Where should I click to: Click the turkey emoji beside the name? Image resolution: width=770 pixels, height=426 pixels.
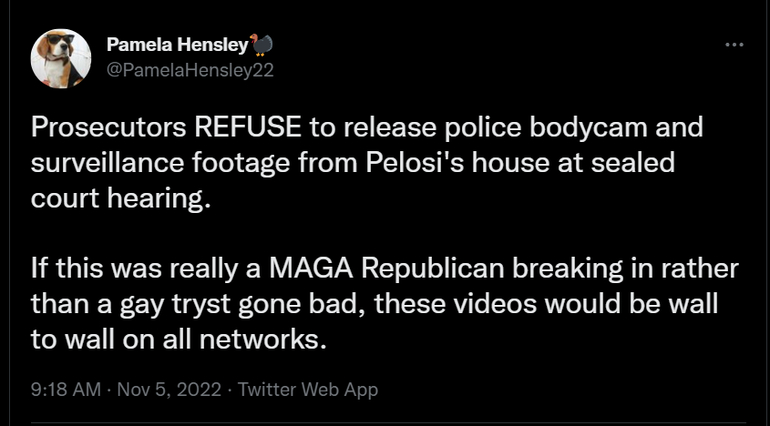265,45
